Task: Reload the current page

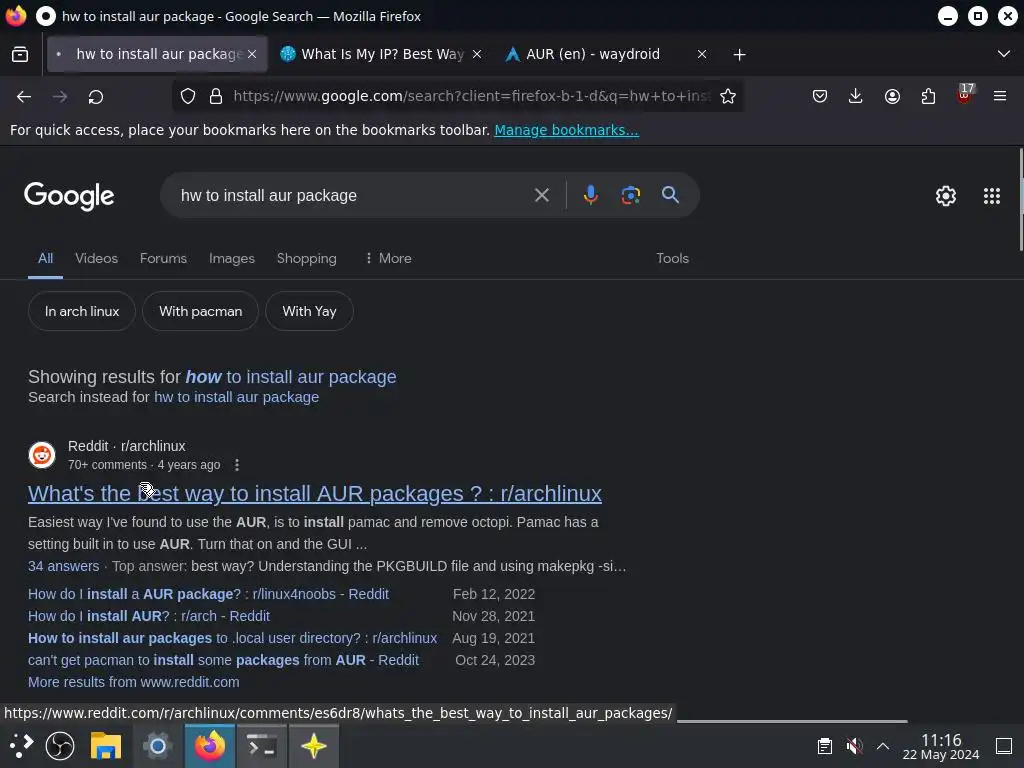Action: tap(96, 97)
